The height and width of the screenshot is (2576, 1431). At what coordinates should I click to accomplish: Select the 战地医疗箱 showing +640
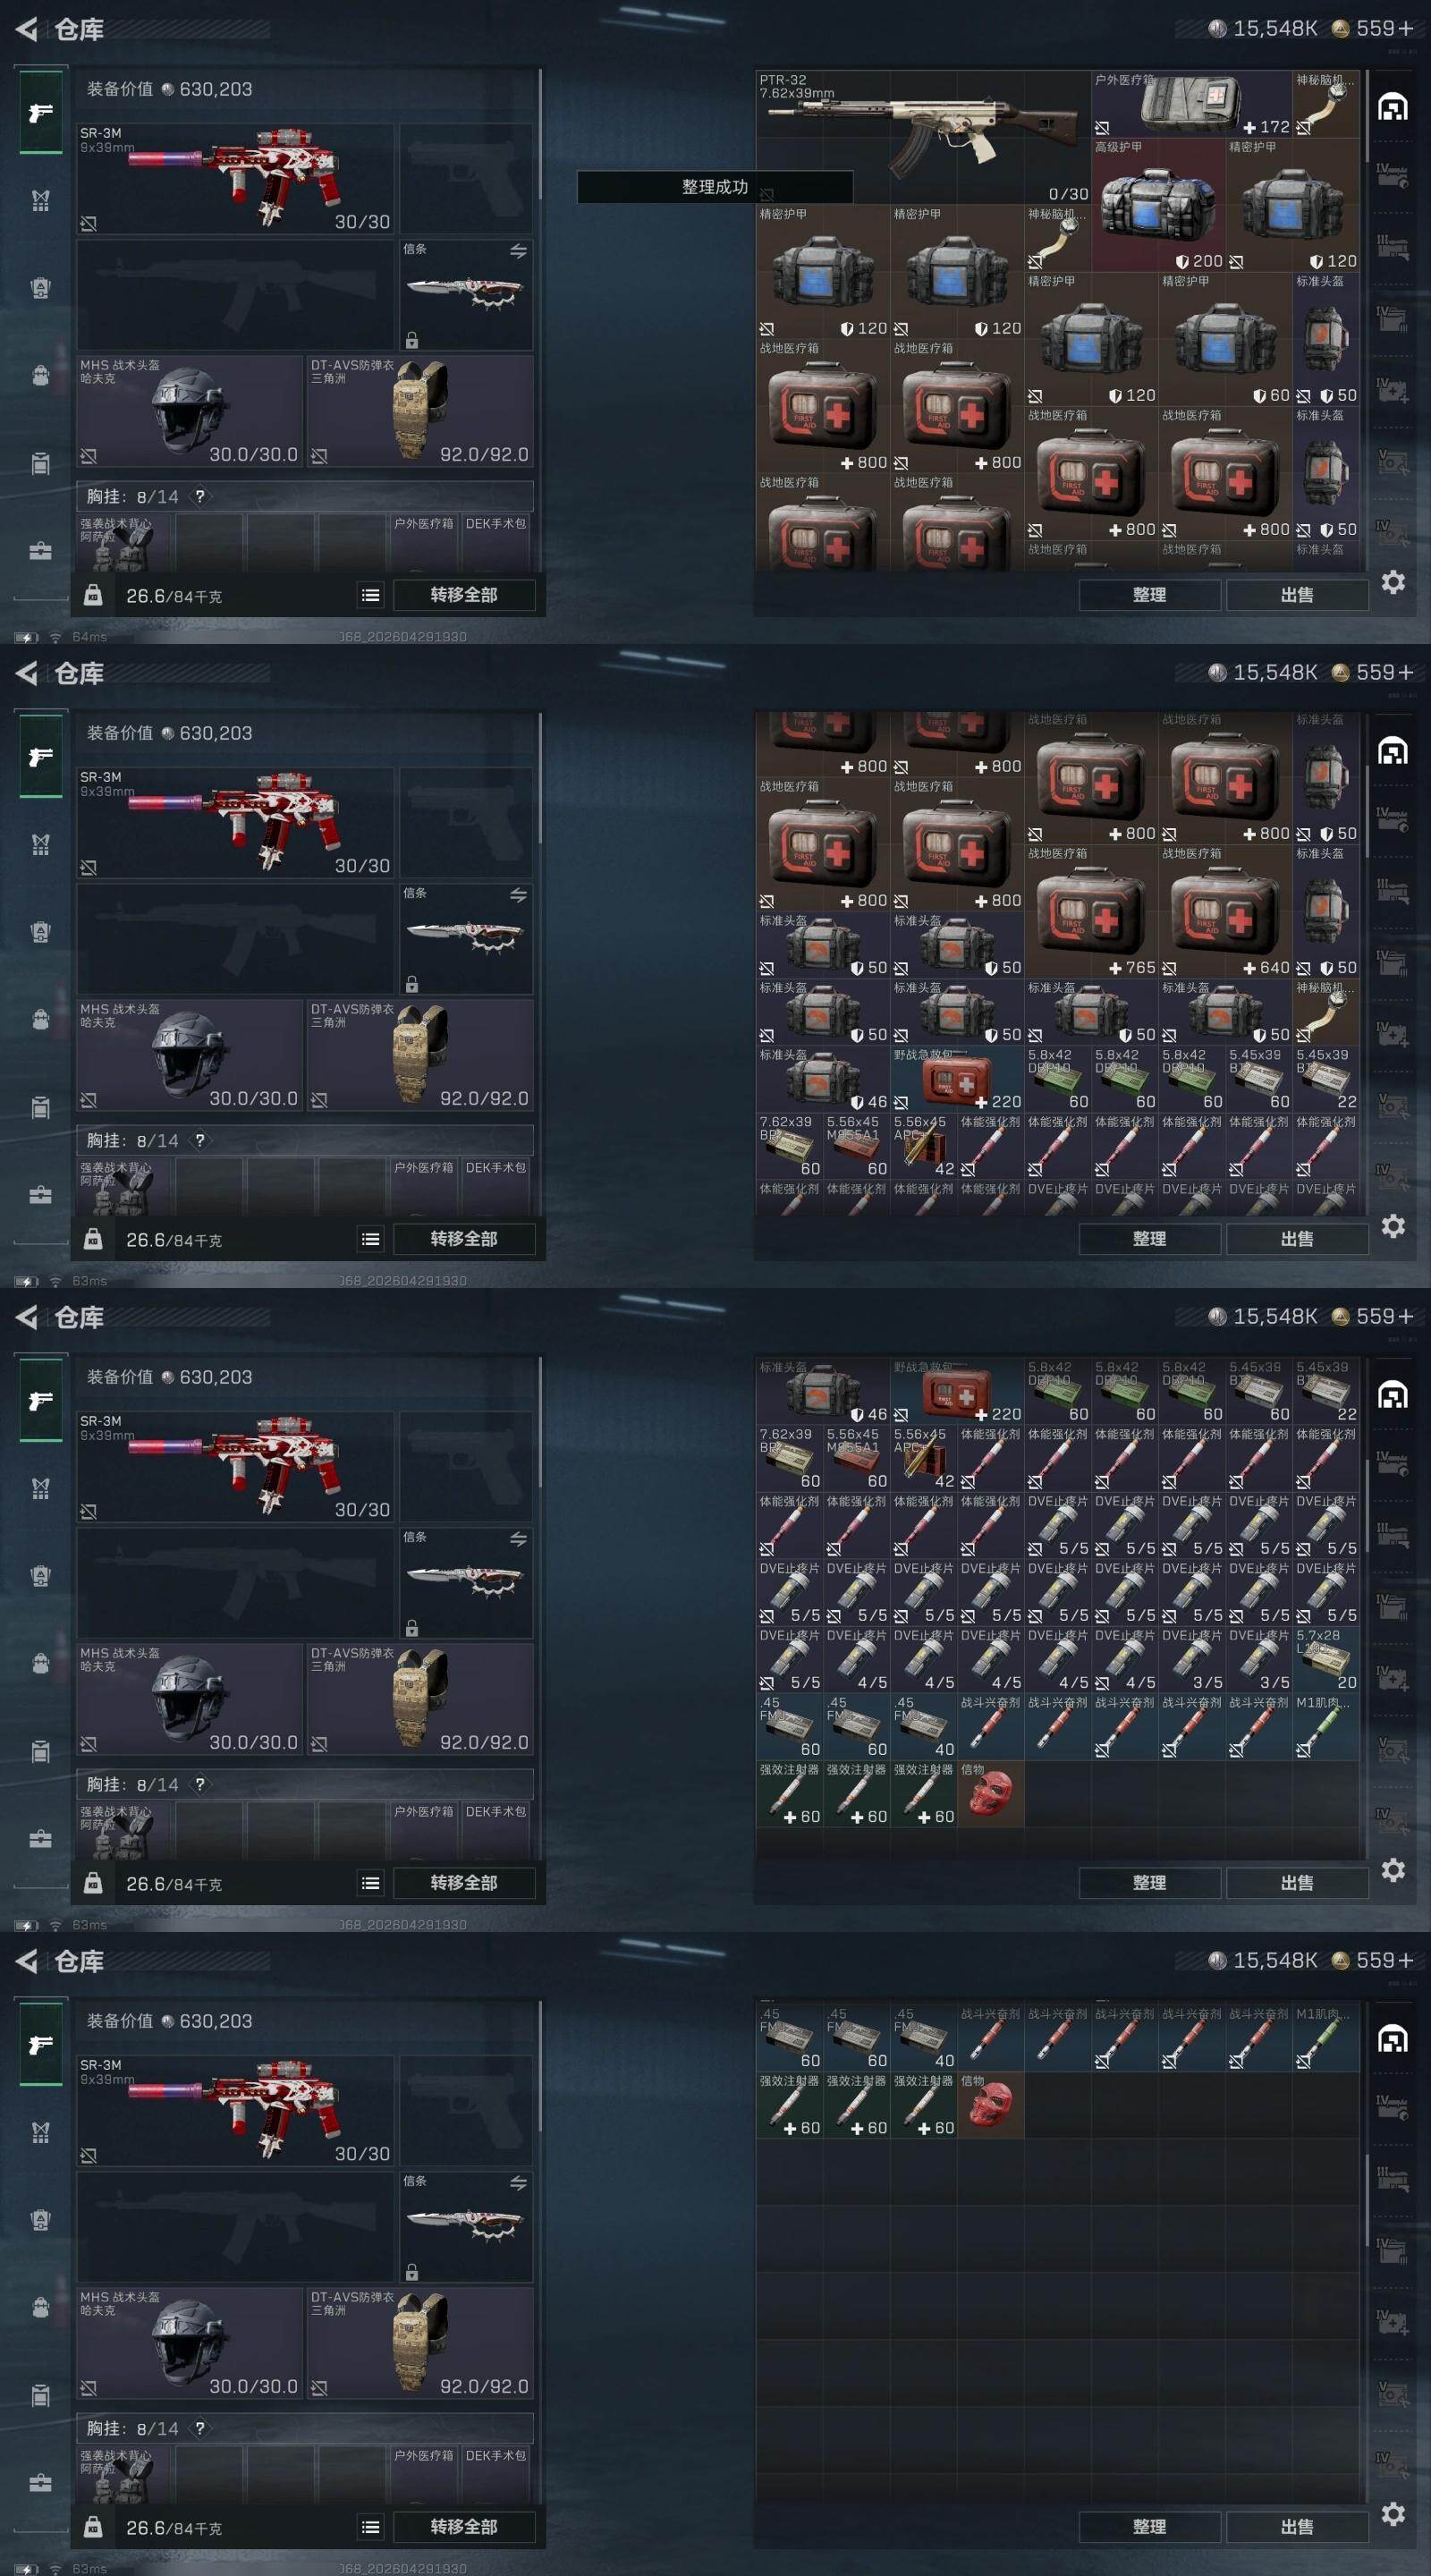pos(1225,912)
